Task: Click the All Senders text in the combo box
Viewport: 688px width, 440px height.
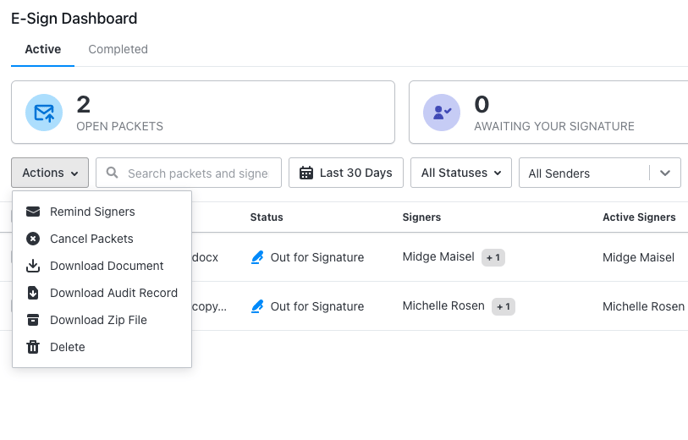Action: 559,174
